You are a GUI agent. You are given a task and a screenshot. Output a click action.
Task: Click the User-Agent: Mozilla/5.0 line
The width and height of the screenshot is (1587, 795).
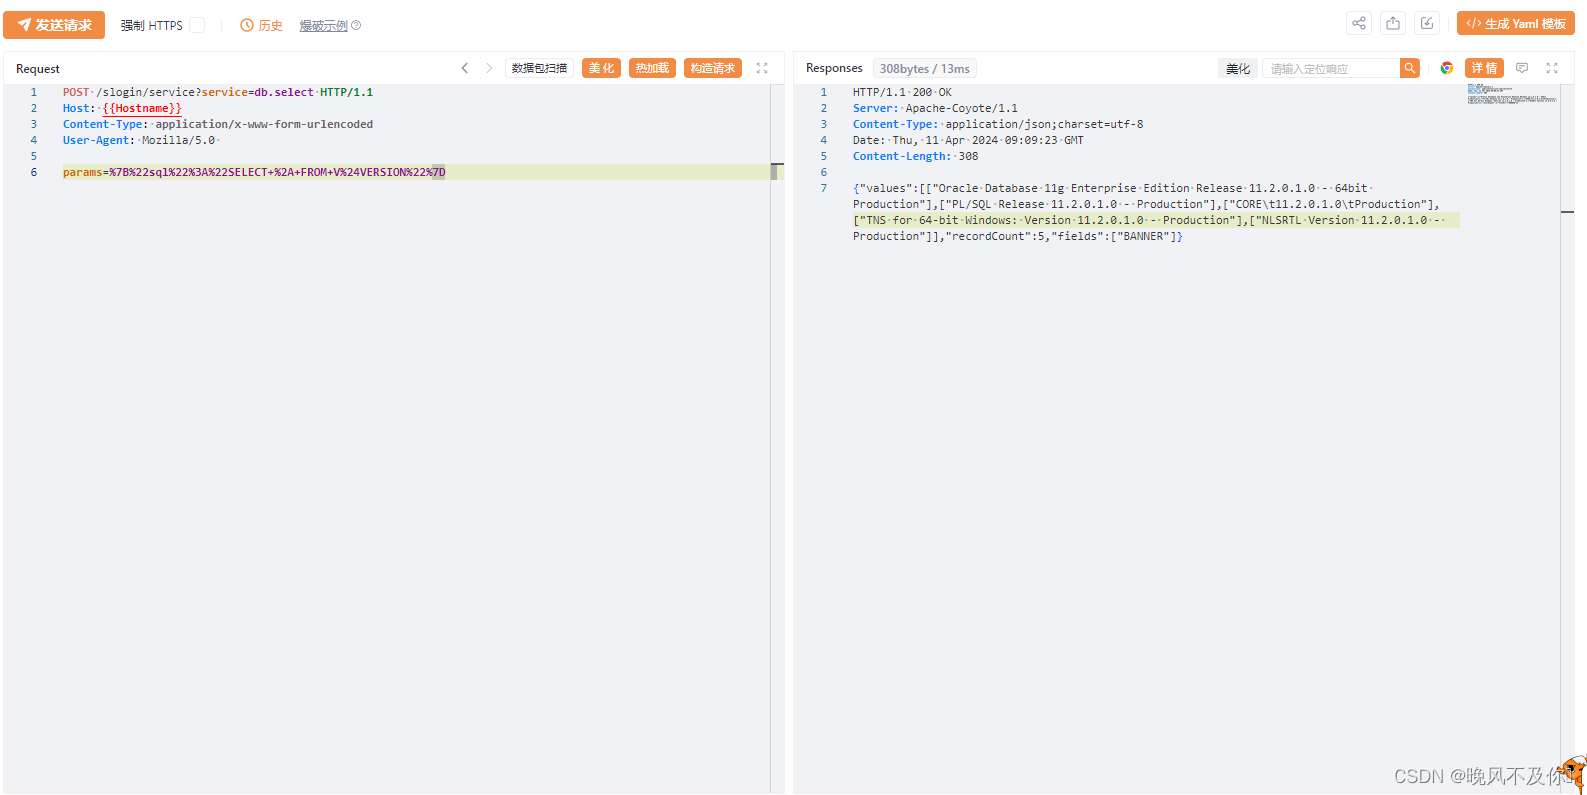(140, 140)
